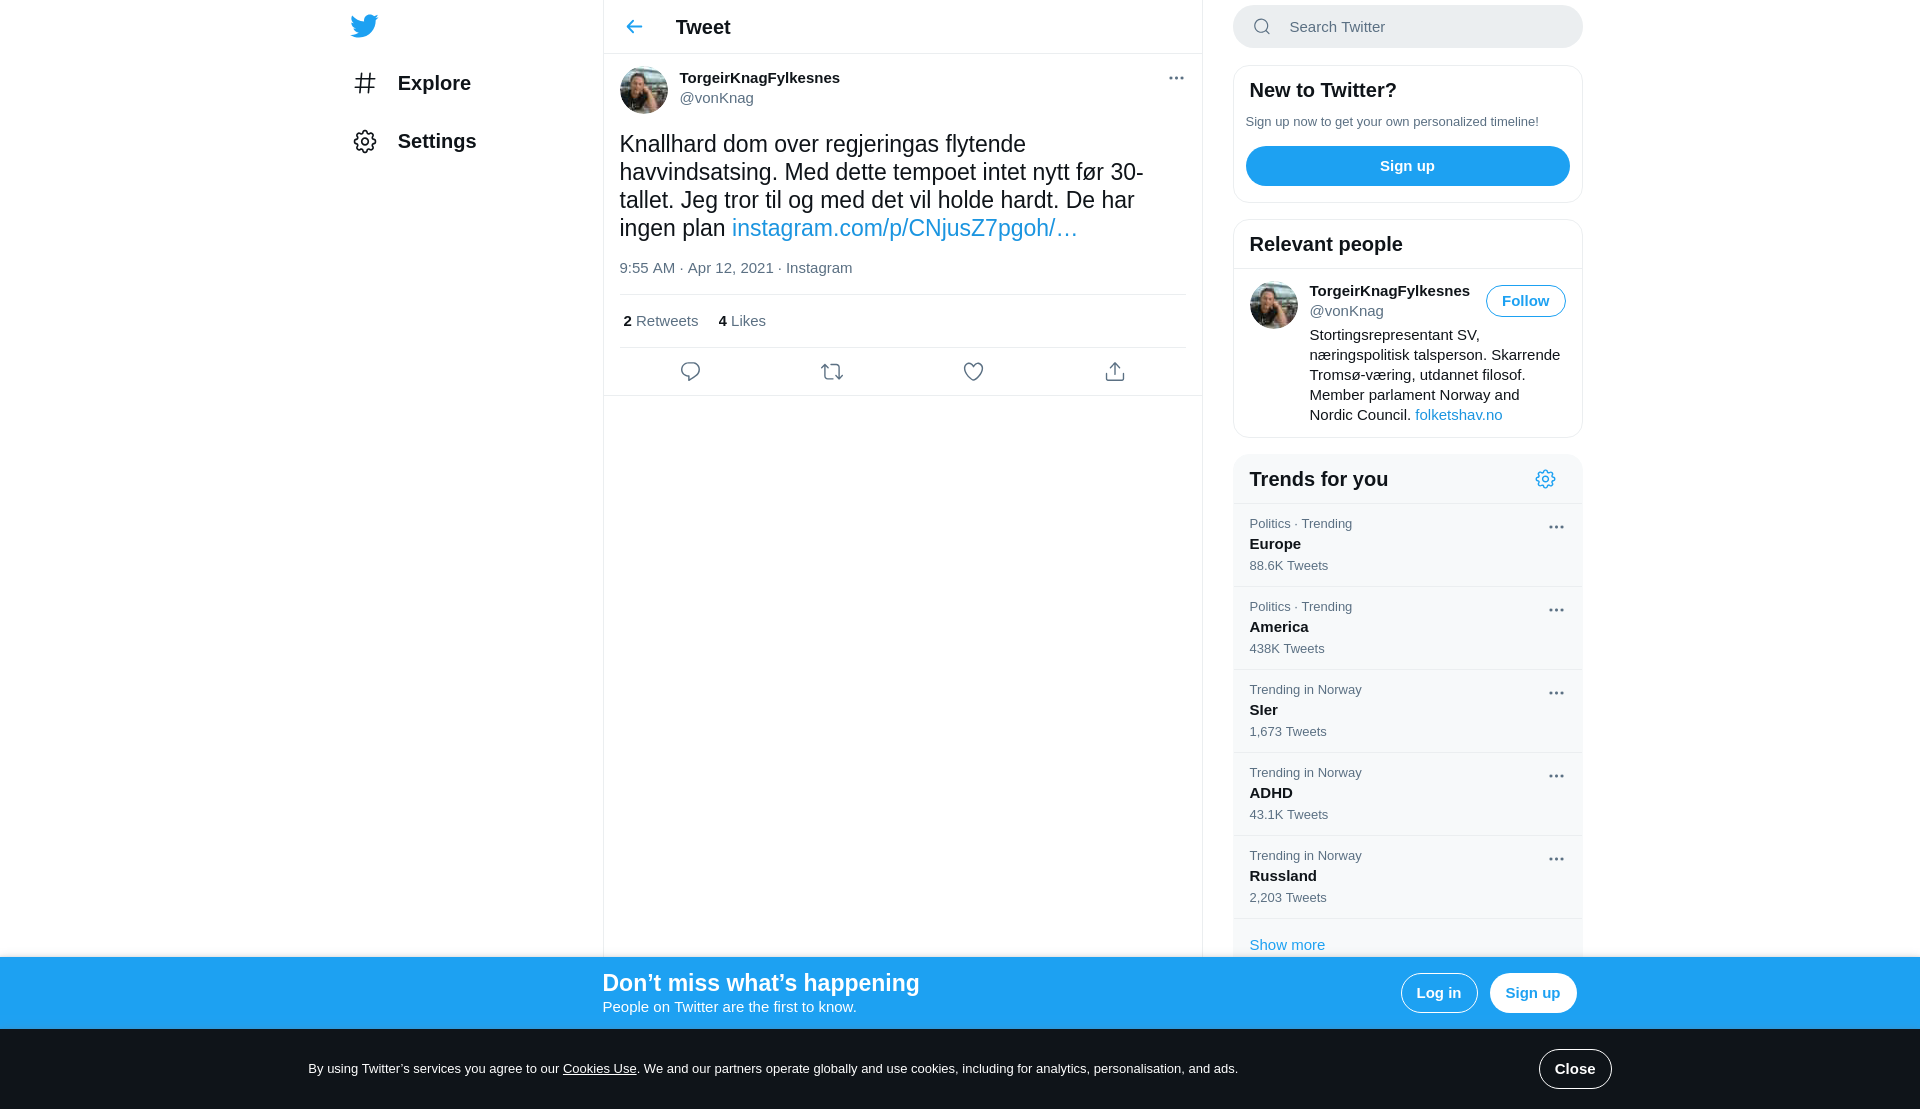Screen dimensions: 1920x1109
Task: Click the search magnifier icon
Action: (x=1262, y=27)
